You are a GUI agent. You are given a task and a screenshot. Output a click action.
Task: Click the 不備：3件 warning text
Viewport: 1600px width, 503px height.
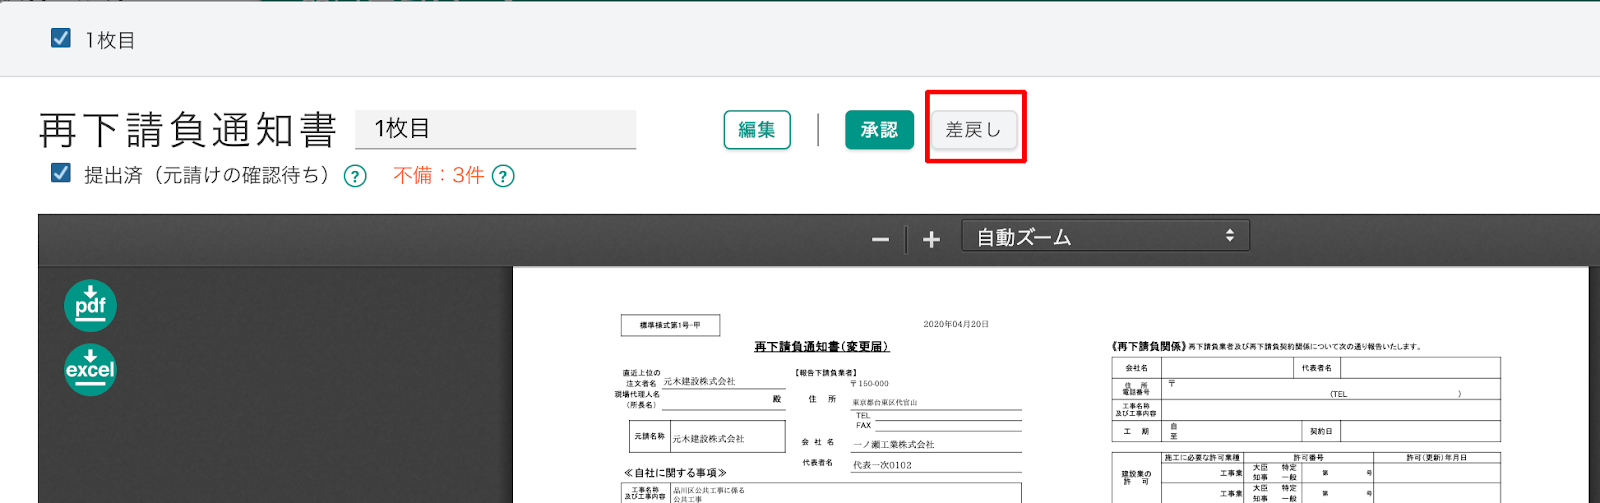[438, 175]
